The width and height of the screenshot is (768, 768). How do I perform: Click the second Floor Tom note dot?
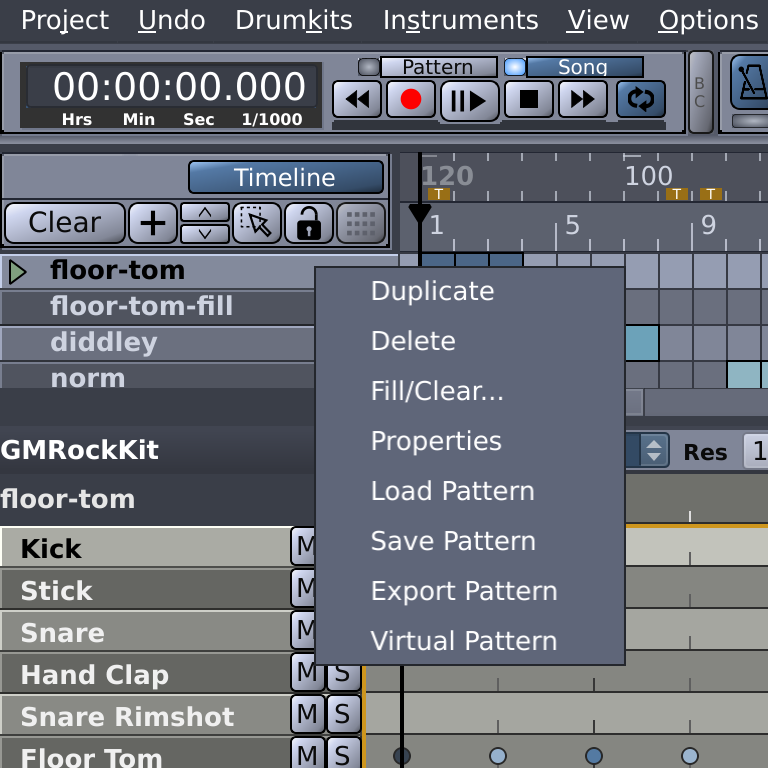(498, 756)
